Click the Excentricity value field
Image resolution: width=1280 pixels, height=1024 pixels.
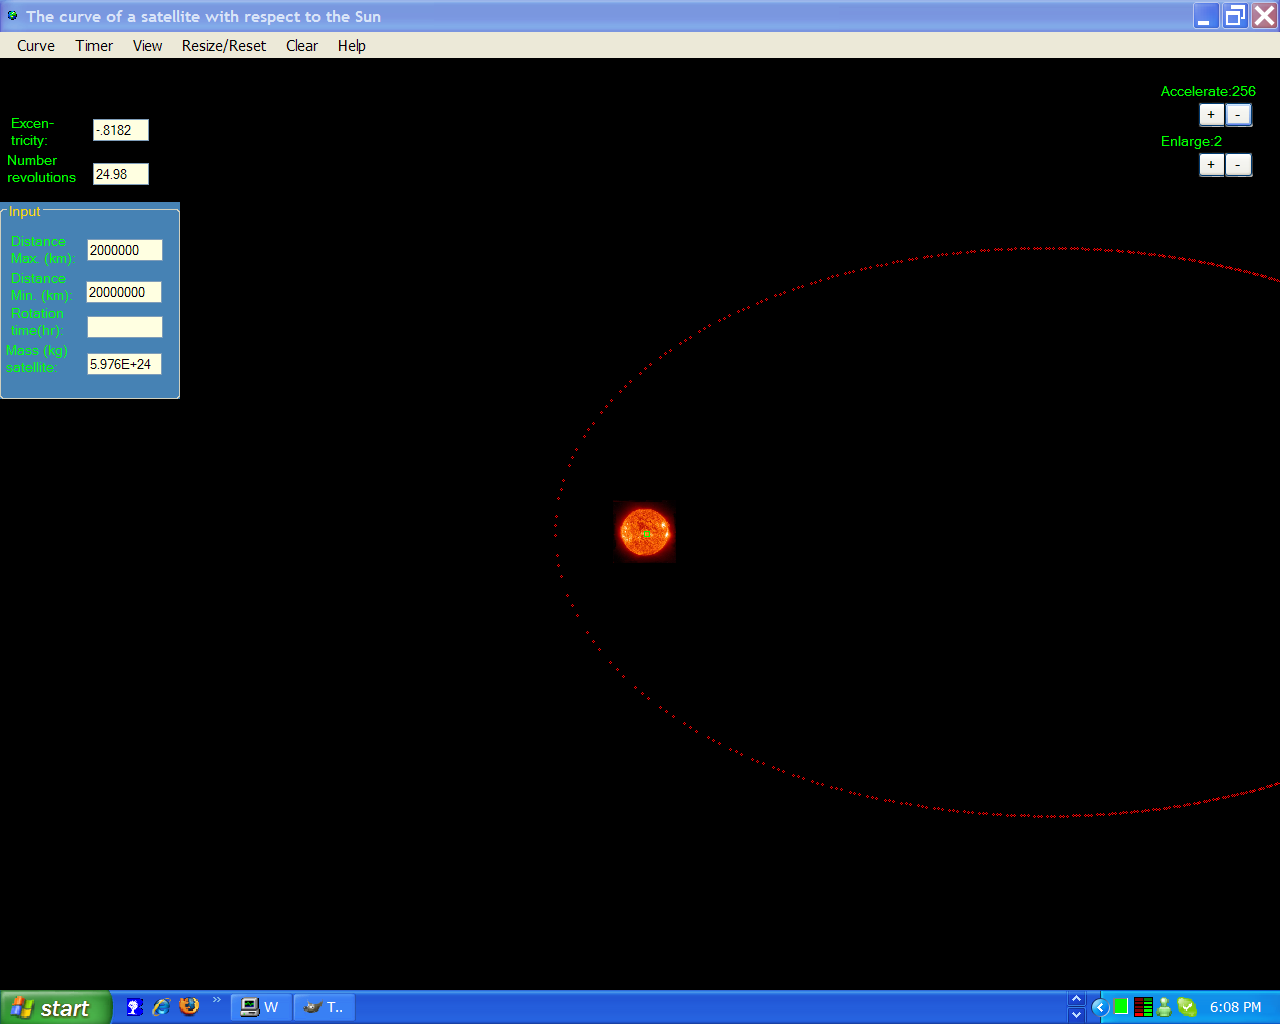(121, 130)
